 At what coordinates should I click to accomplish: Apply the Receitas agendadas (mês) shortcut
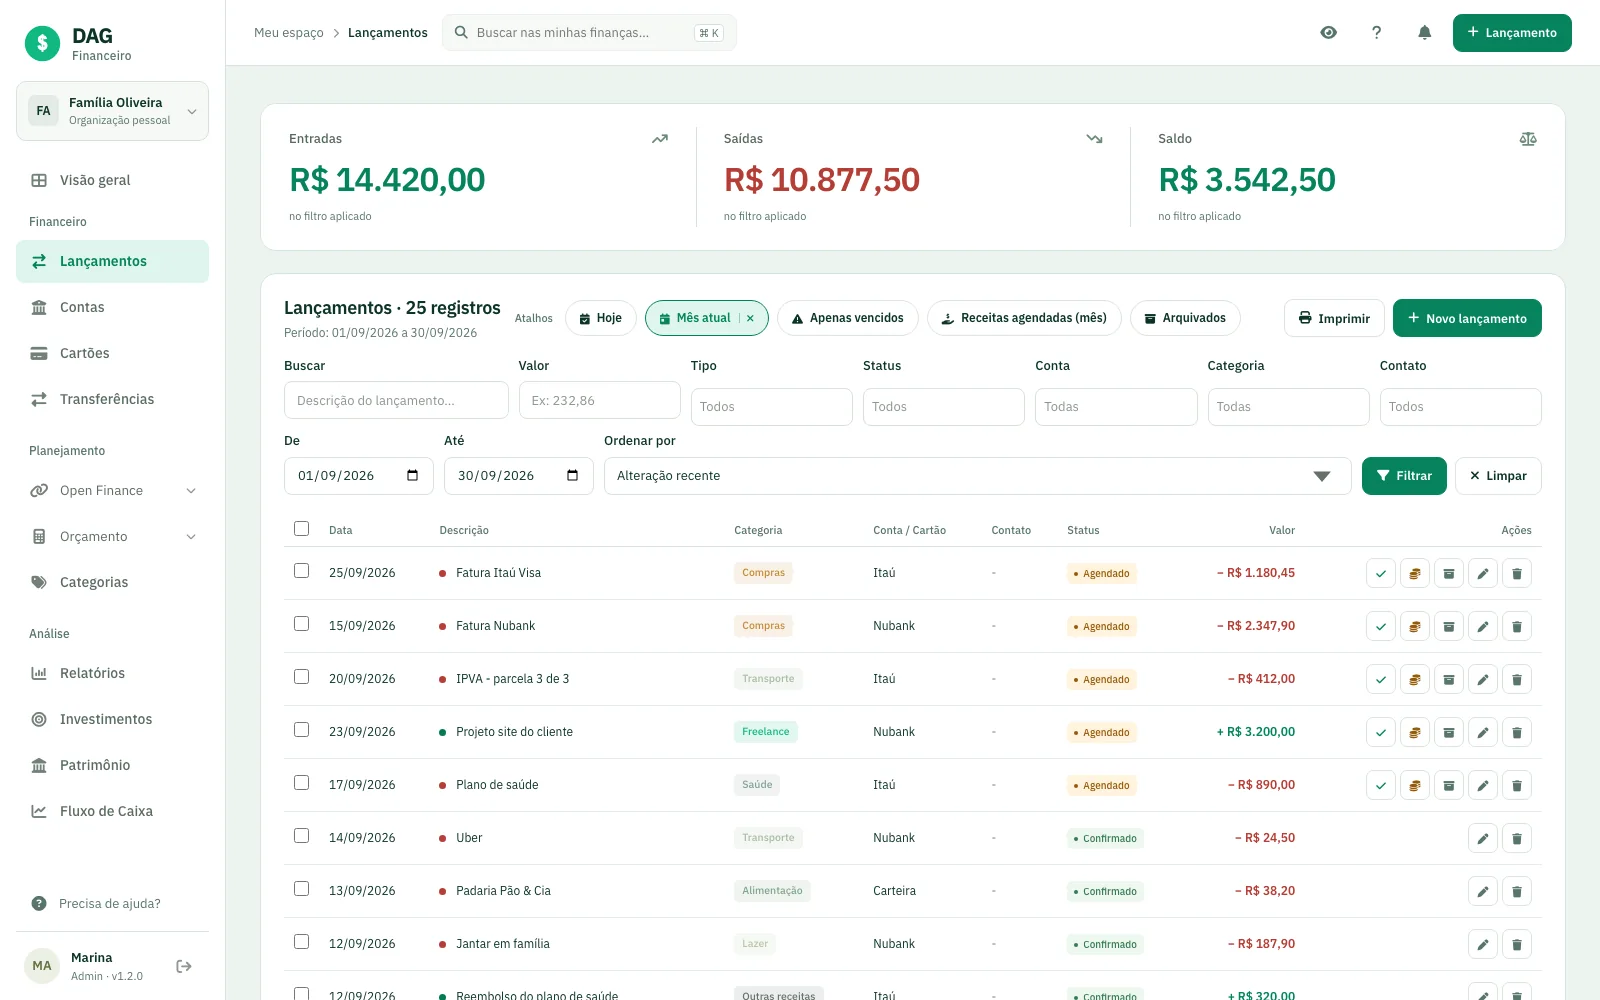1024,318
